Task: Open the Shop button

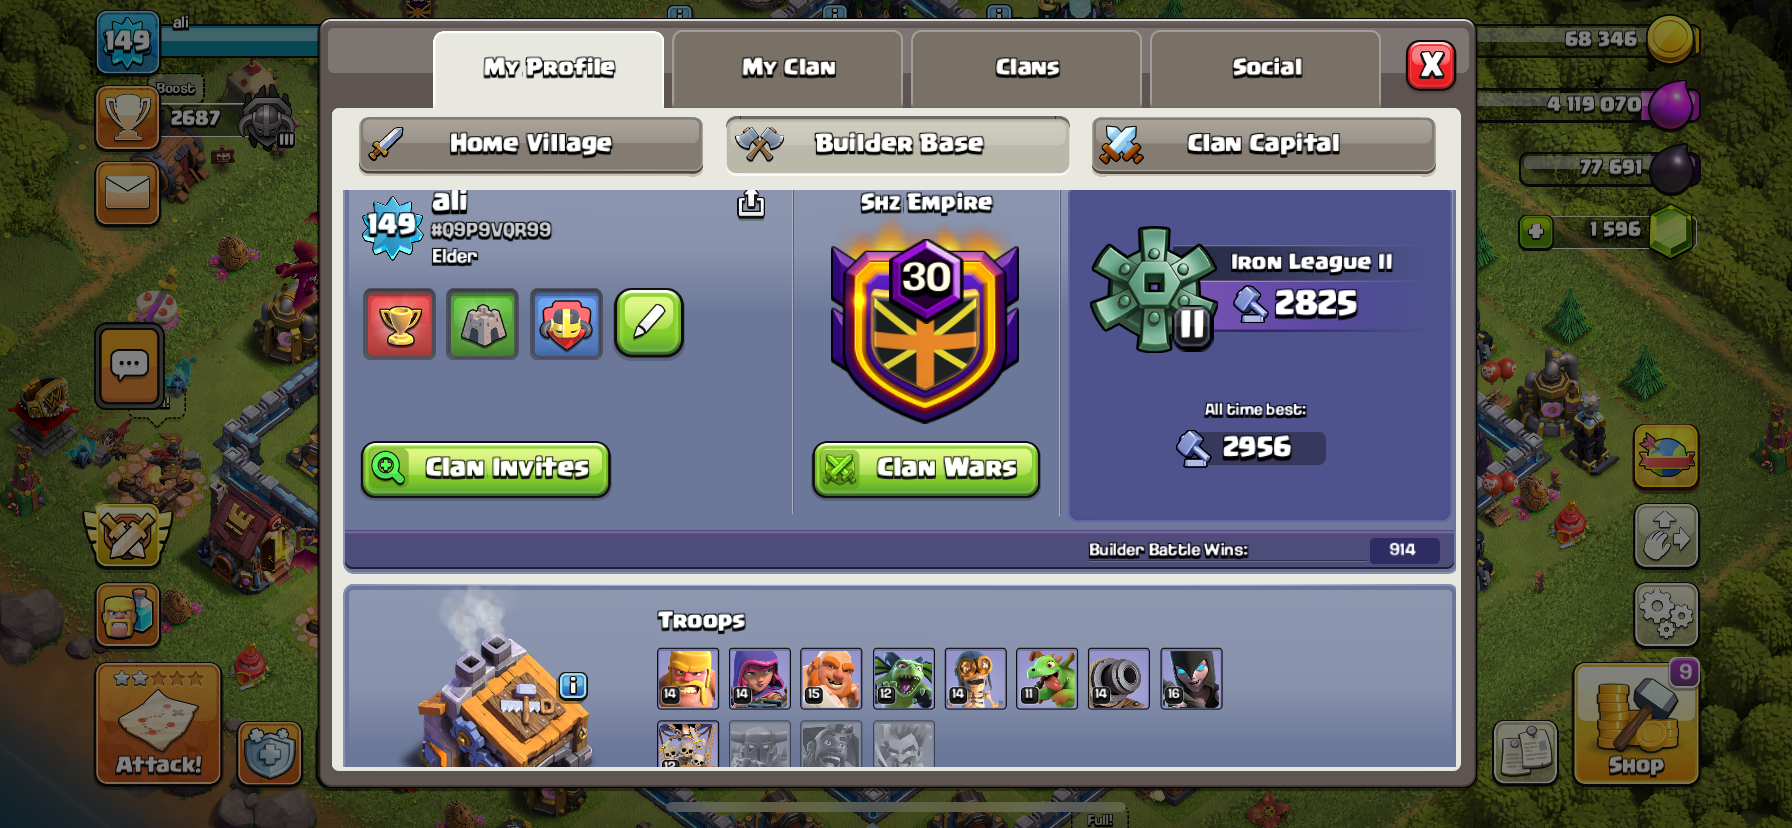Action: (1636, 723)
